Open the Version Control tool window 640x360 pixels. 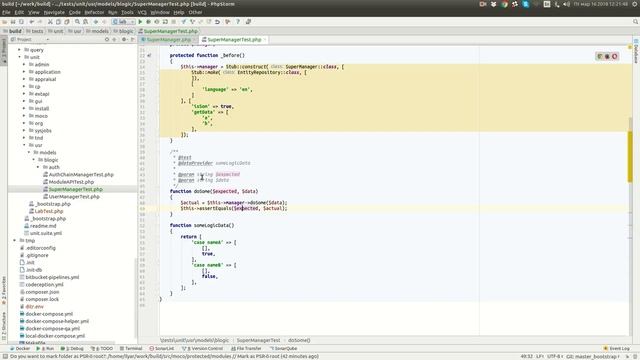tap(202, 349)
